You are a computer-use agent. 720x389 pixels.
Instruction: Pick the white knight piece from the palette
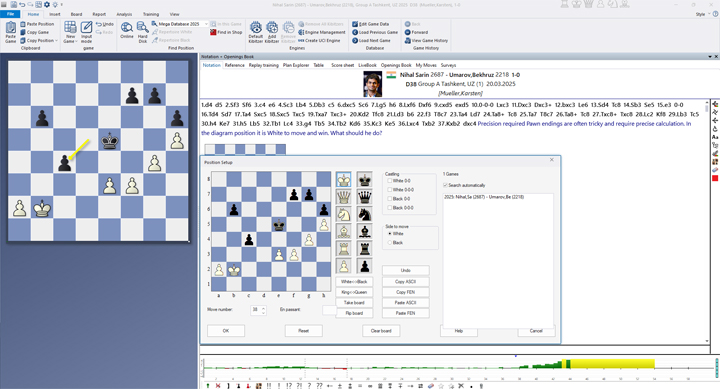[x=343, y=214]
